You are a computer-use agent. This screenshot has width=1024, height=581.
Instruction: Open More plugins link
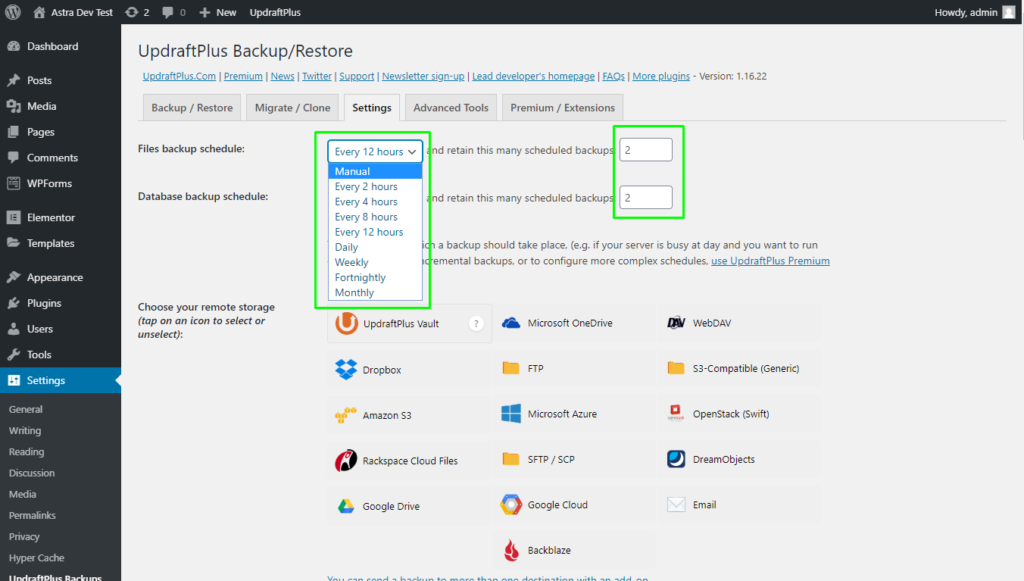[661, 76]
